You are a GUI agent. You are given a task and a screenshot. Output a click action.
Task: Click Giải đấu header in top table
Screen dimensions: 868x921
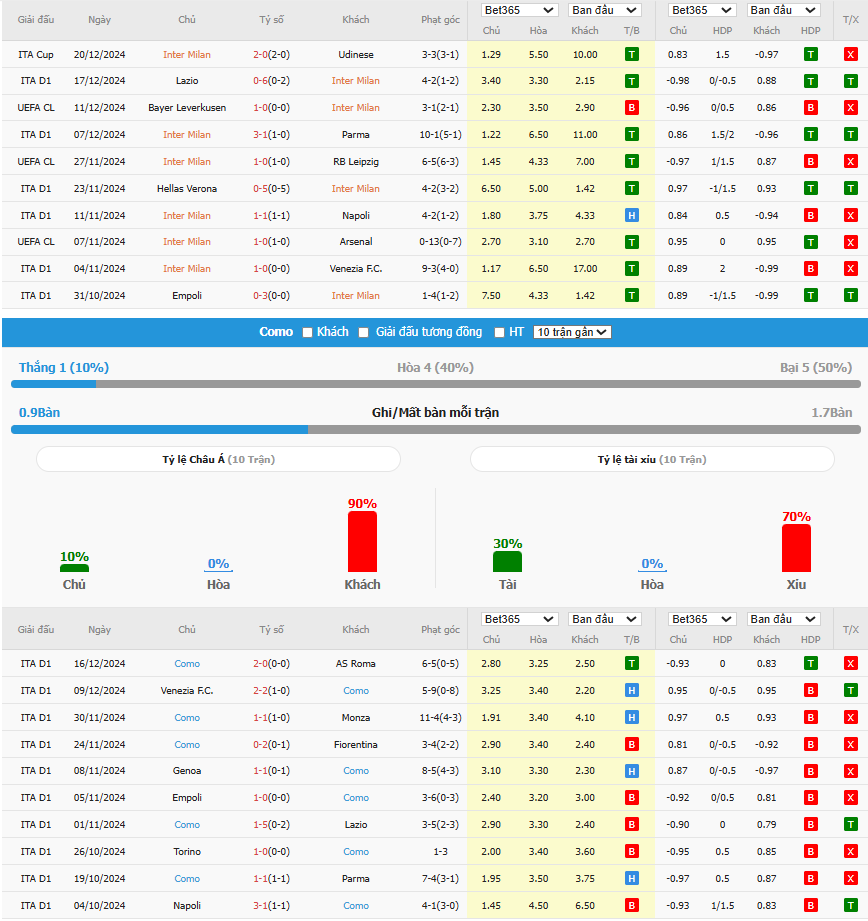(36, 20)
